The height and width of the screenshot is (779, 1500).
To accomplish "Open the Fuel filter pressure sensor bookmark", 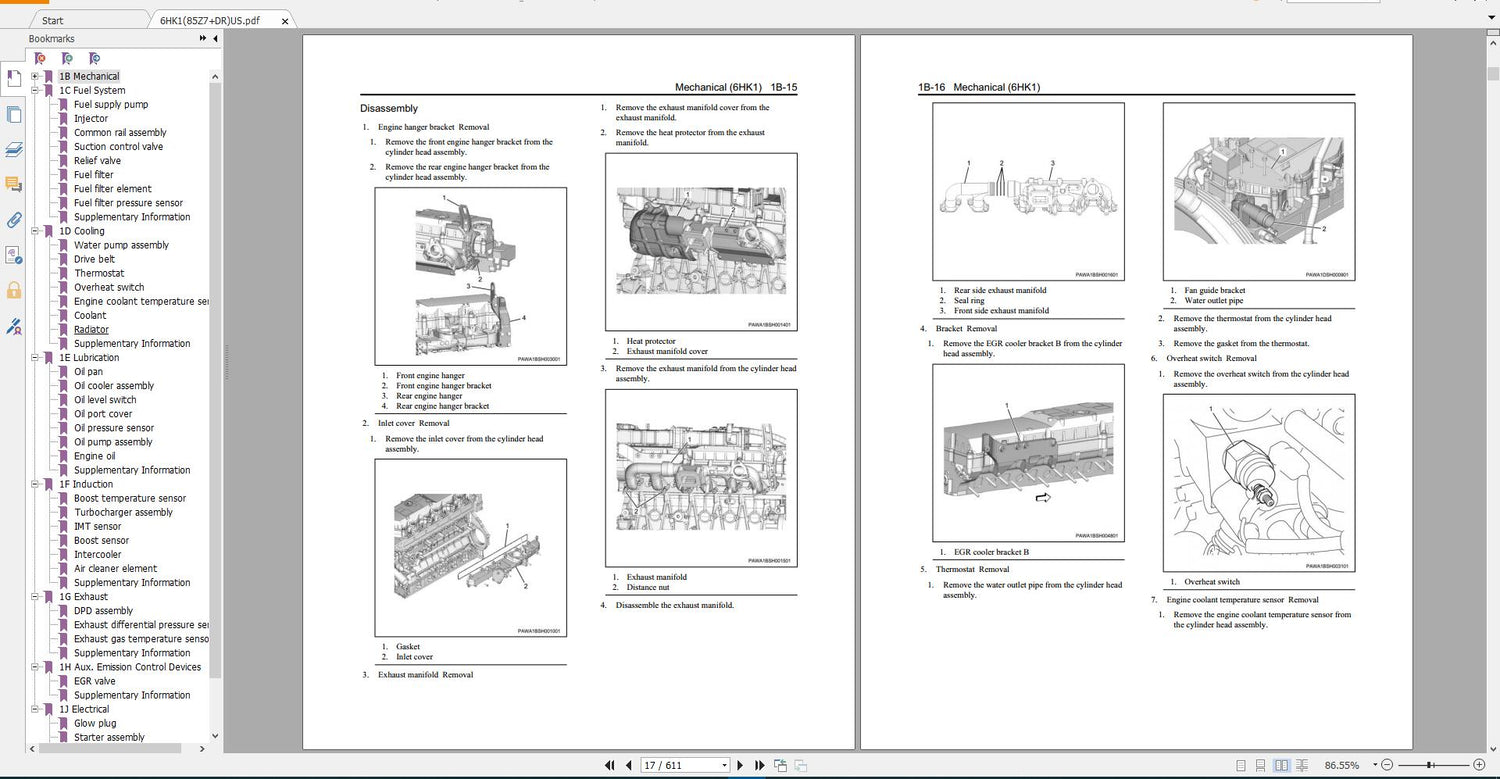I will (x=128, y=203).
